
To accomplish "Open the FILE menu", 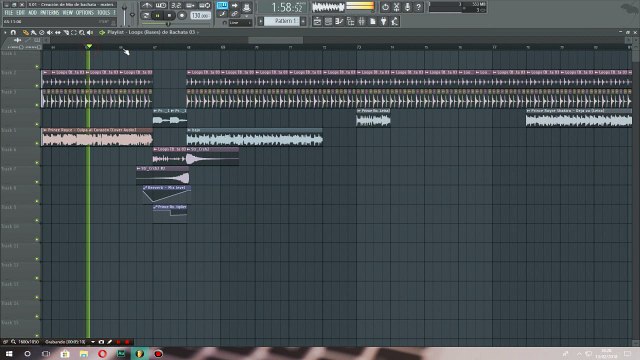I will (9, 13).
